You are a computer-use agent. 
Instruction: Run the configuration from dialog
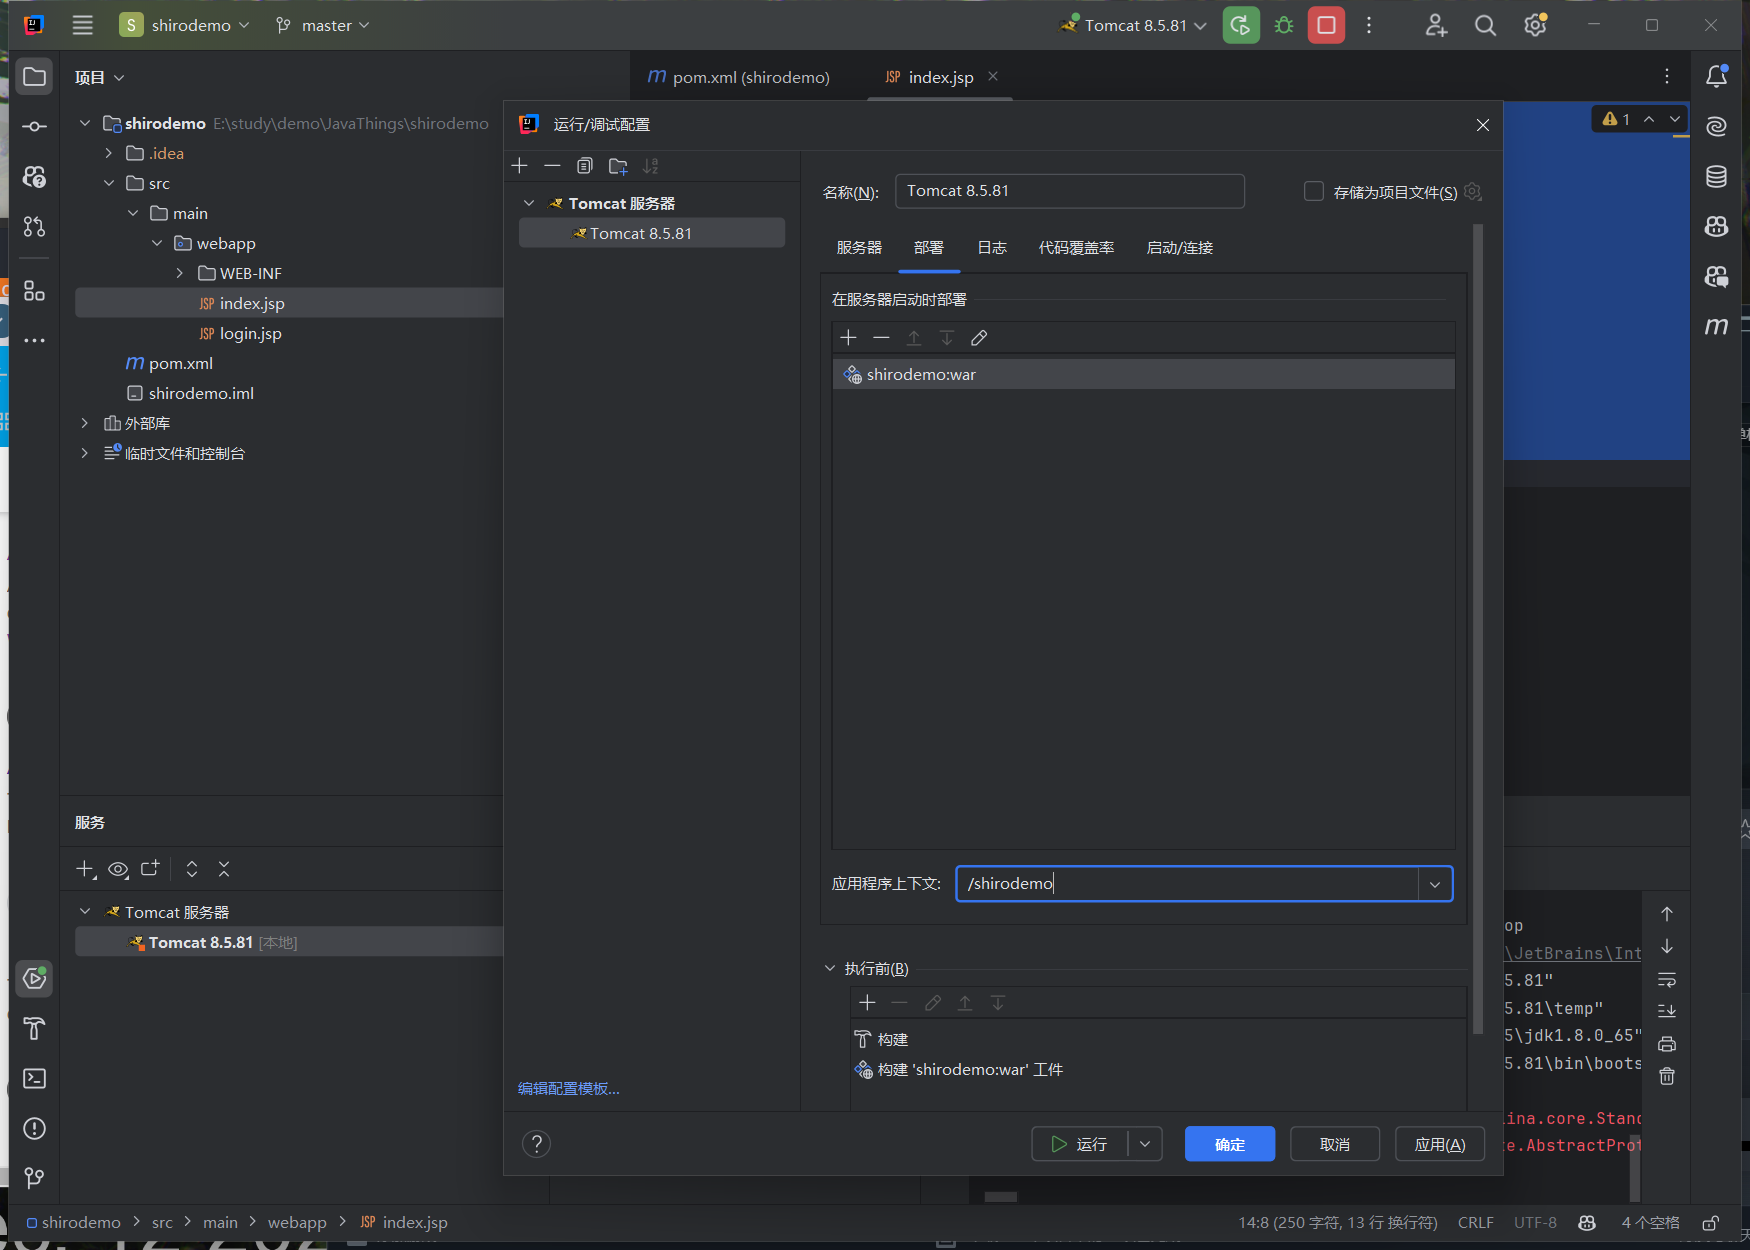(x=1080, y=1144)
